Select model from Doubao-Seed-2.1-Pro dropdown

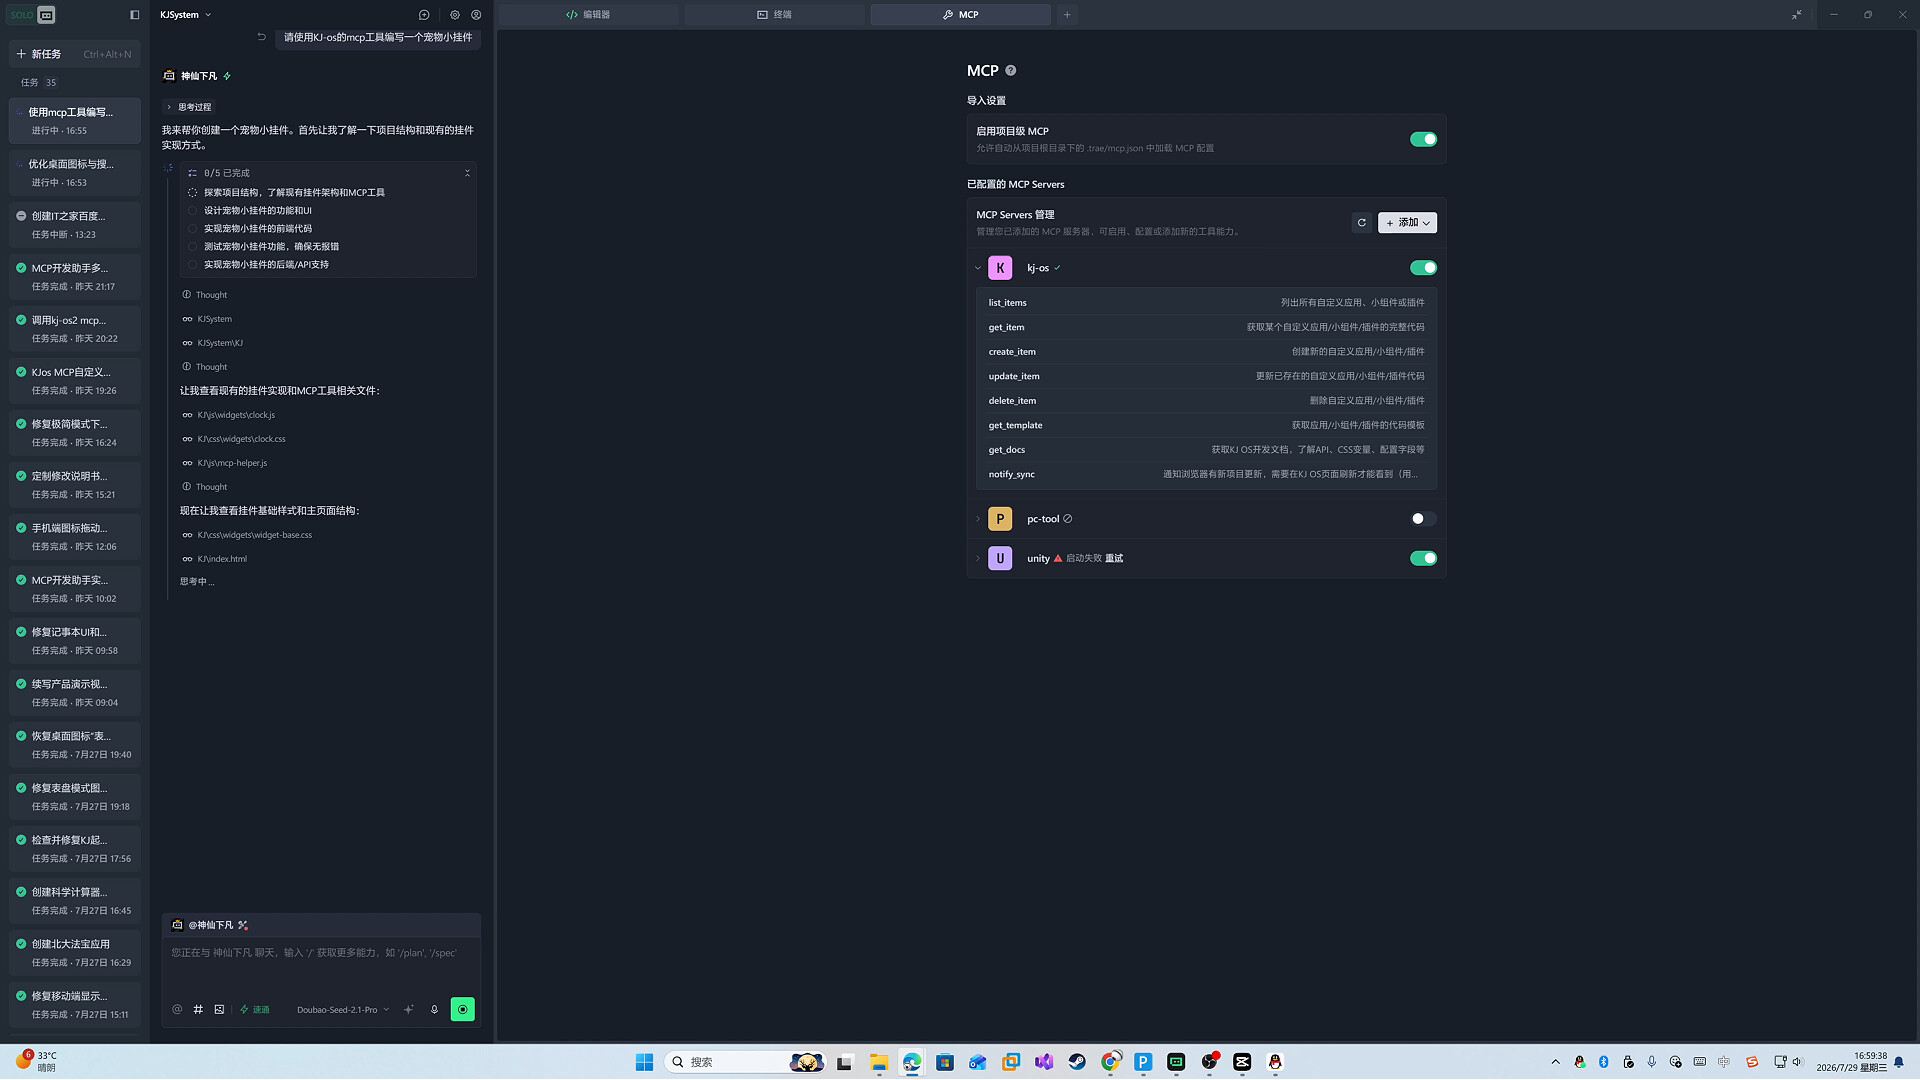coord(343,1010)
